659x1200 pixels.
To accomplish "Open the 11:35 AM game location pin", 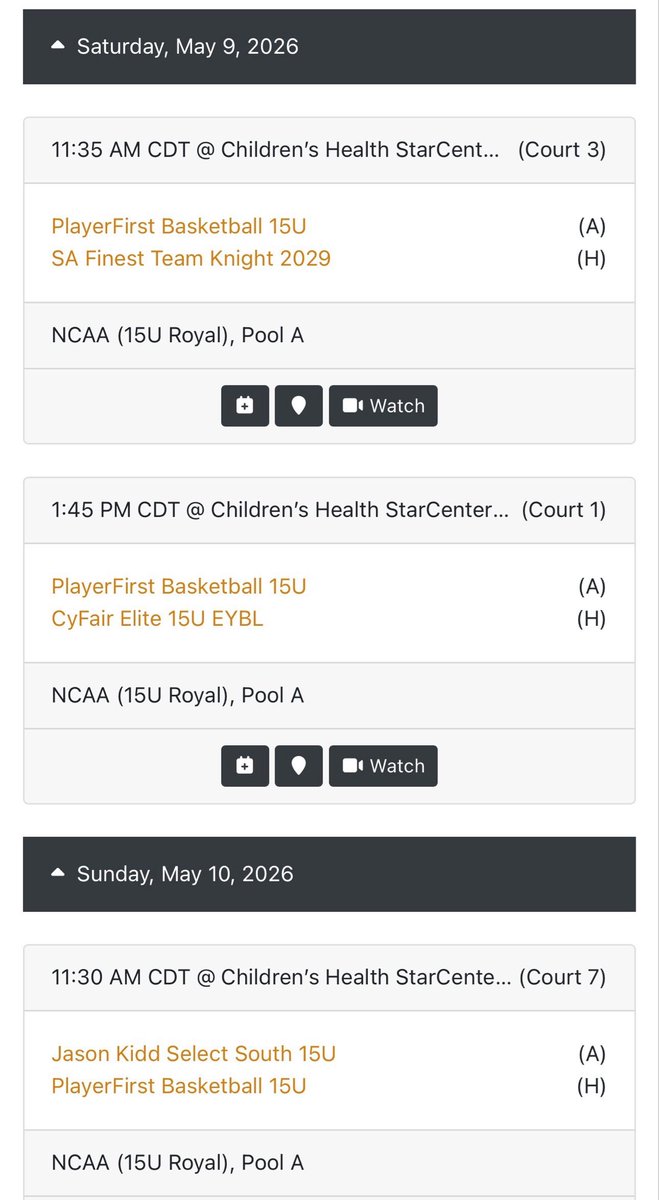I will point(299,406).
